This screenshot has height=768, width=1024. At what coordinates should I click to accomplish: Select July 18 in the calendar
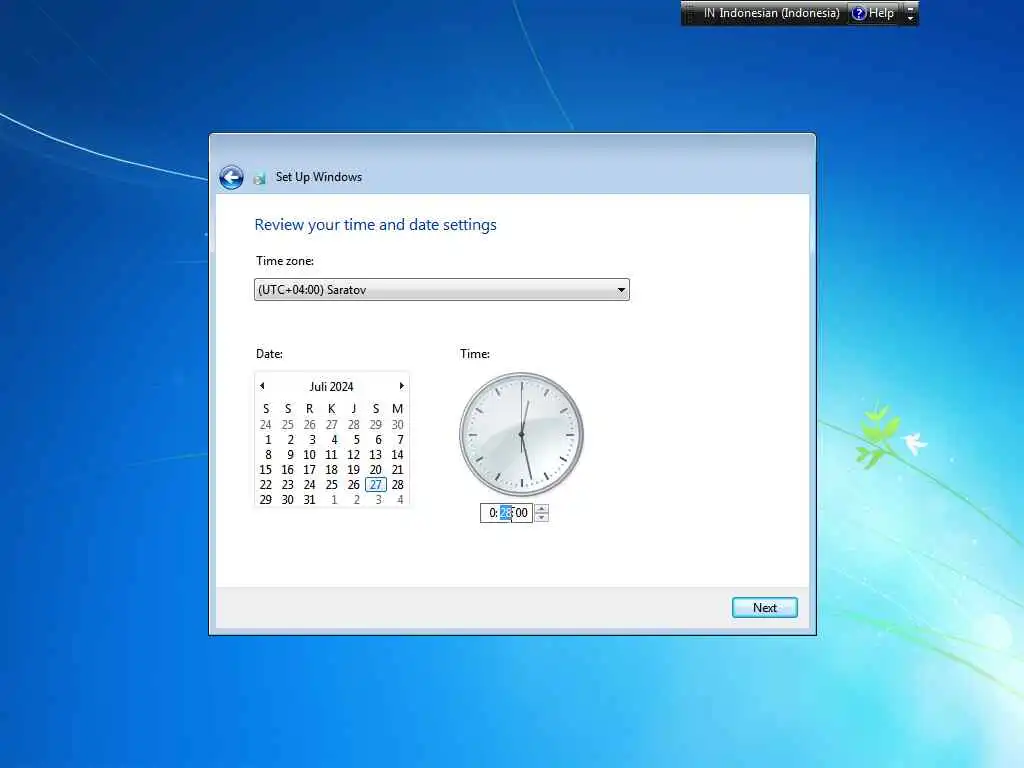coord(332,470)
